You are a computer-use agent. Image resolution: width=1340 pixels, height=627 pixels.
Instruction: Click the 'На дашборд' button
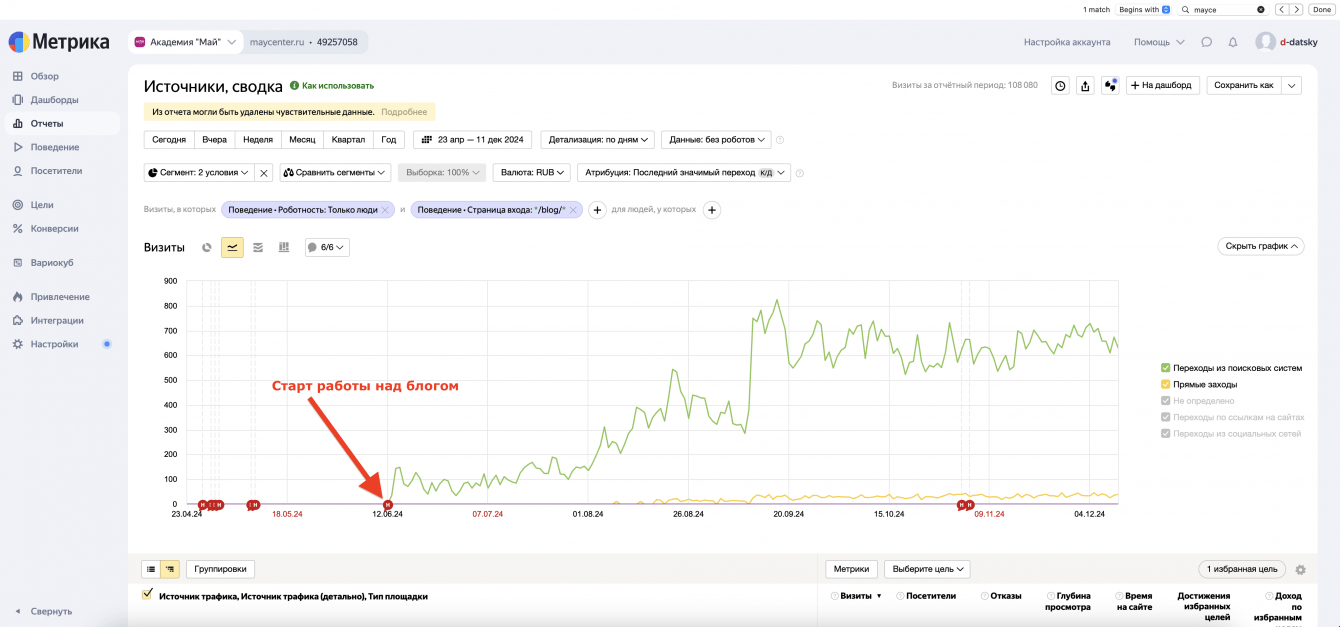[x=1162, y=86]
